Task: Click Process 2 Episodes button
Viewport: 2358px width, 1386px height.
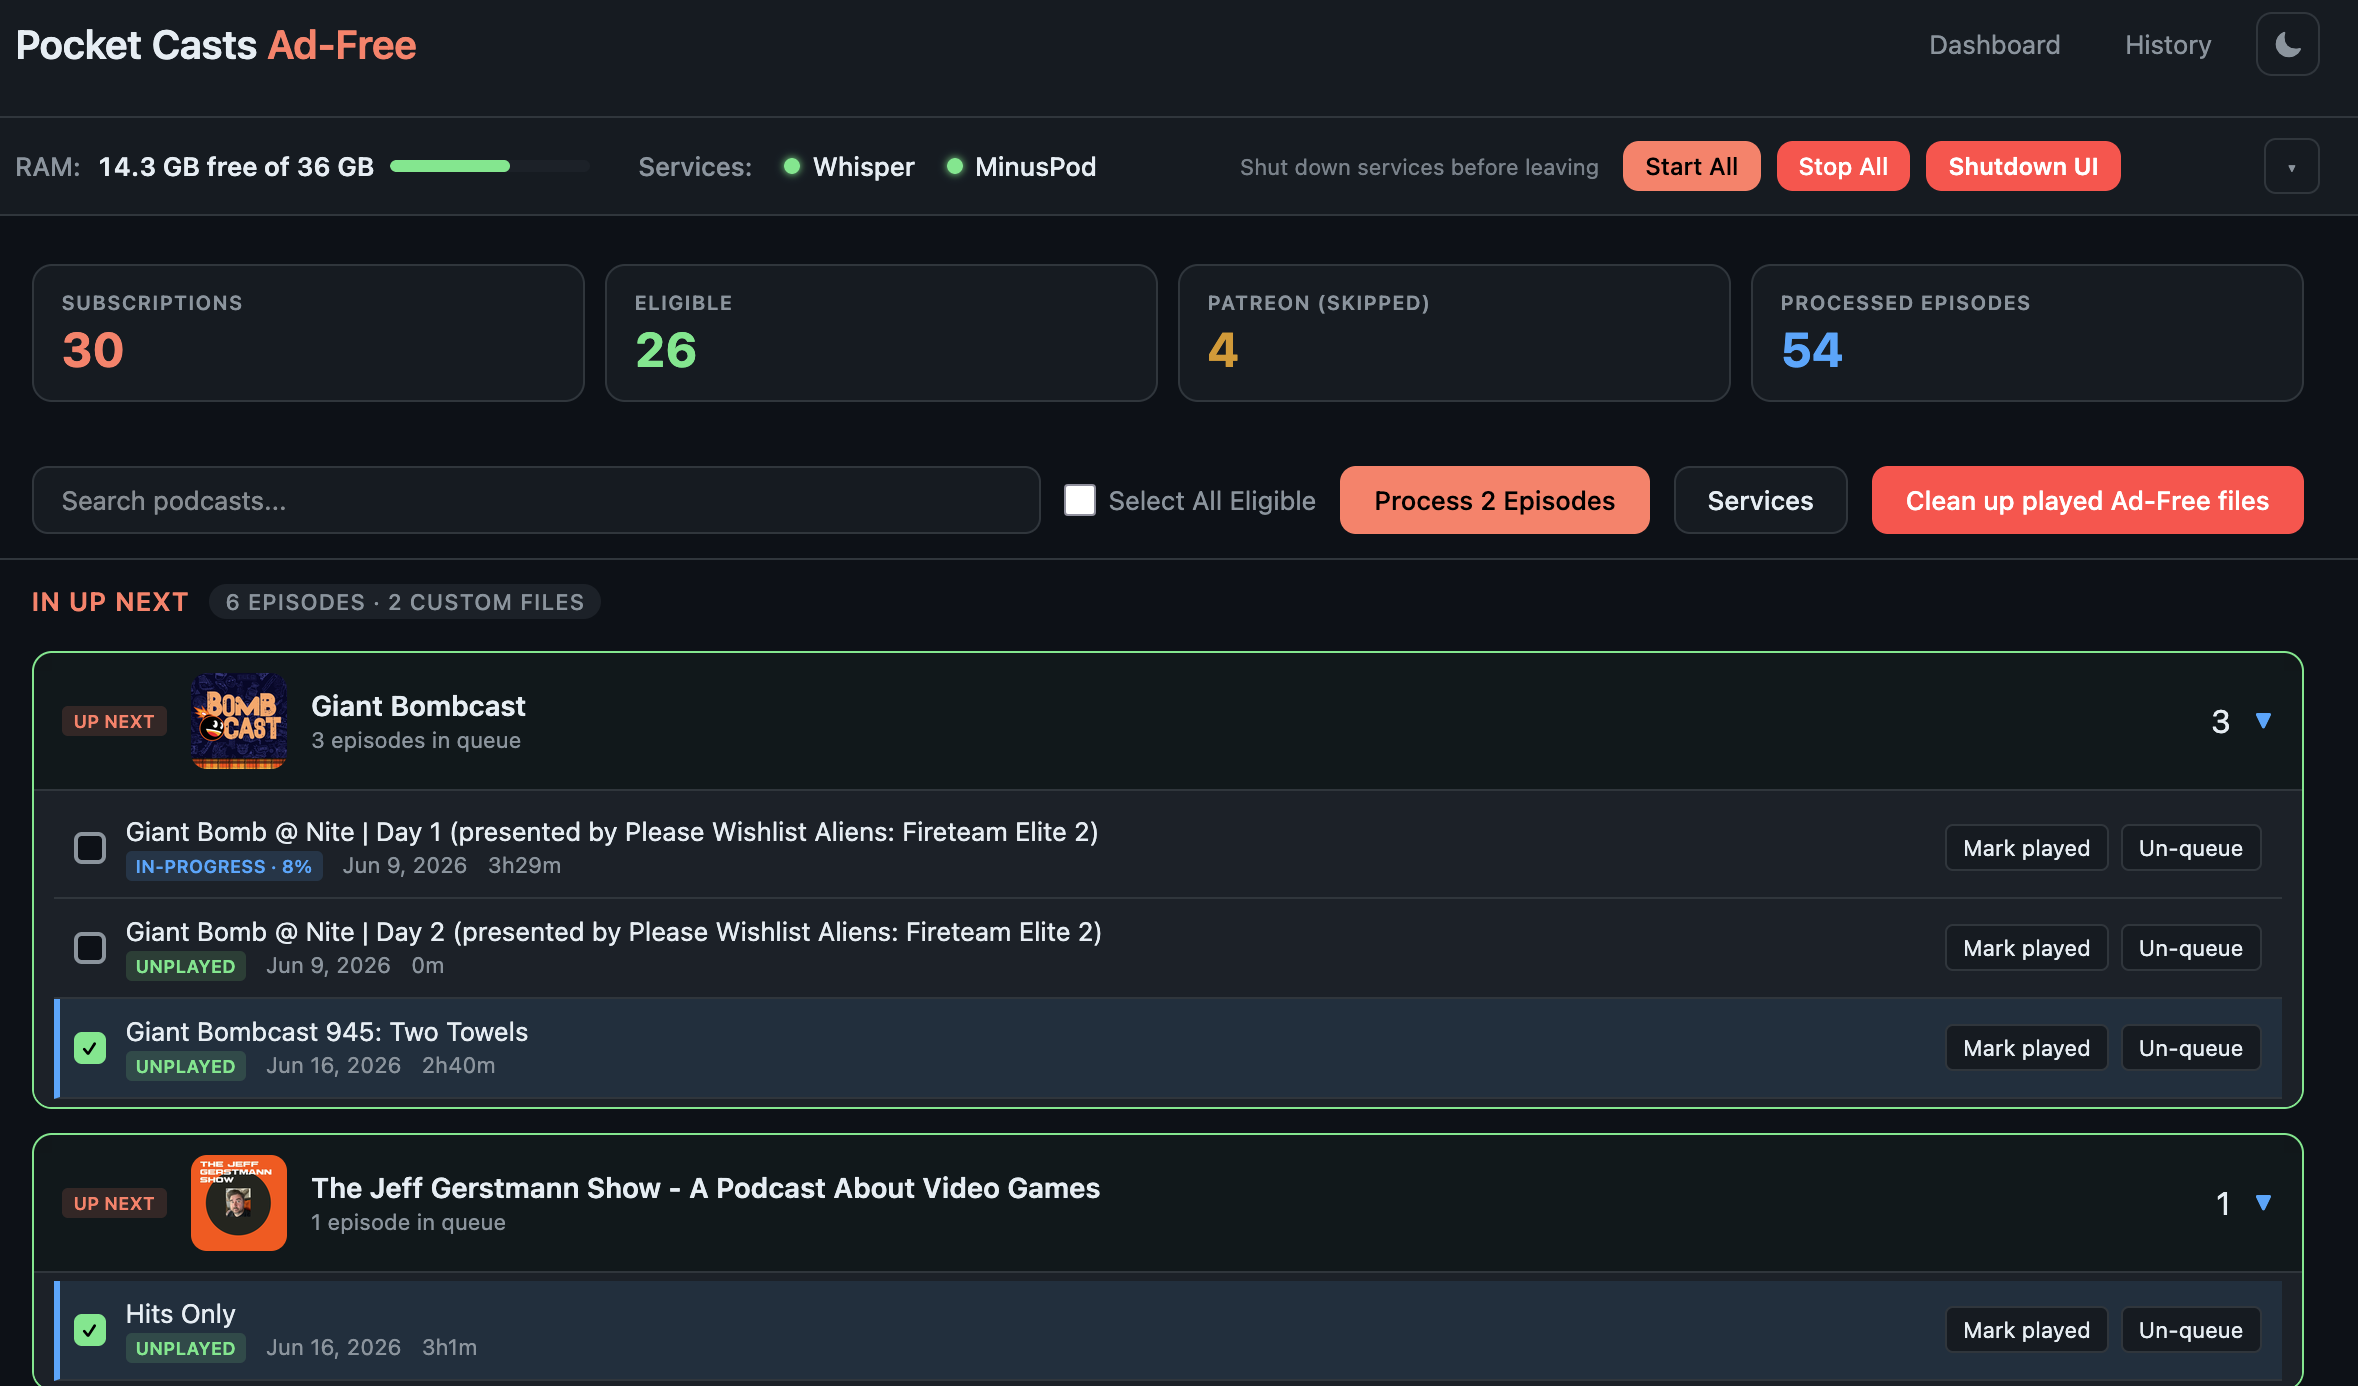Action: 1494,500
